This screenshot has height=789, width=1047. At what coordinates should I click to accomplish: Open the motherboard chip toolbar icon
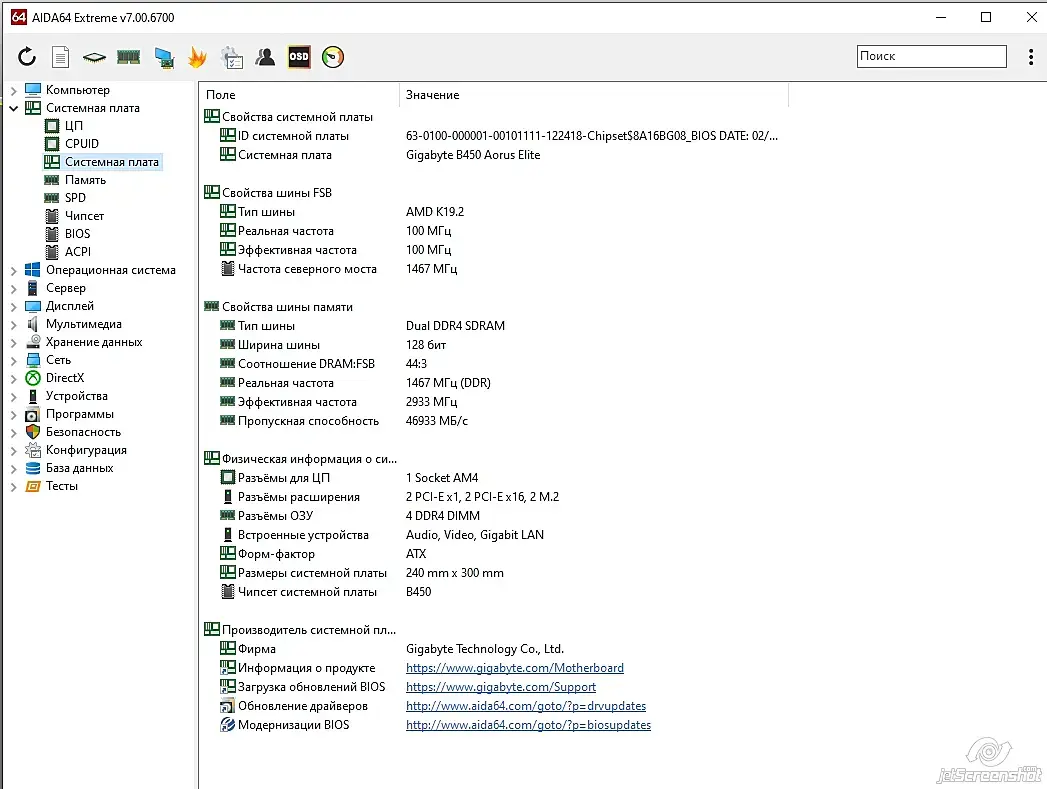click(94, 57)
